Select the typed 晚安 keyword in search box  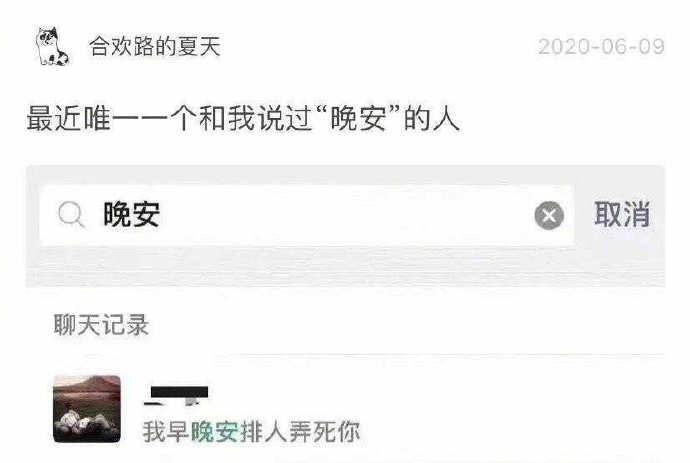click(x=131, y=214)
